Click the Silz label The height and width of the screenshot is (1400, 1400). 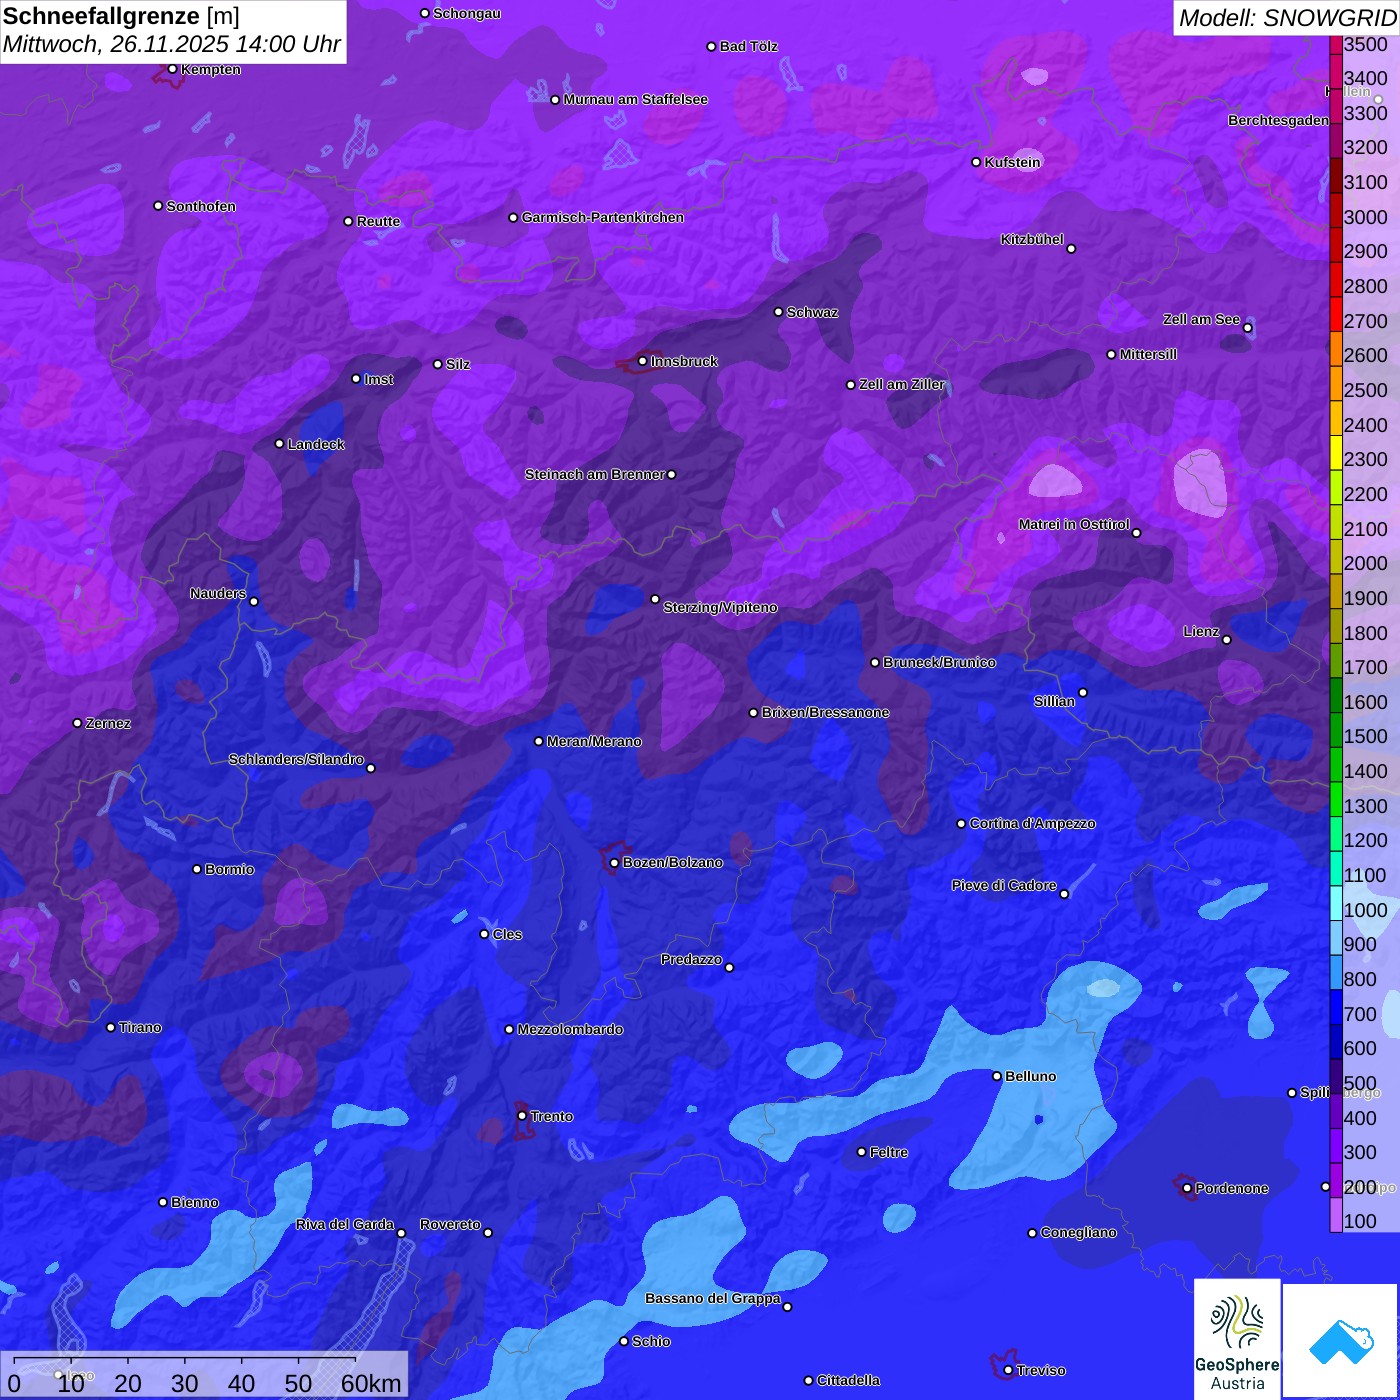tap(458, 364)
